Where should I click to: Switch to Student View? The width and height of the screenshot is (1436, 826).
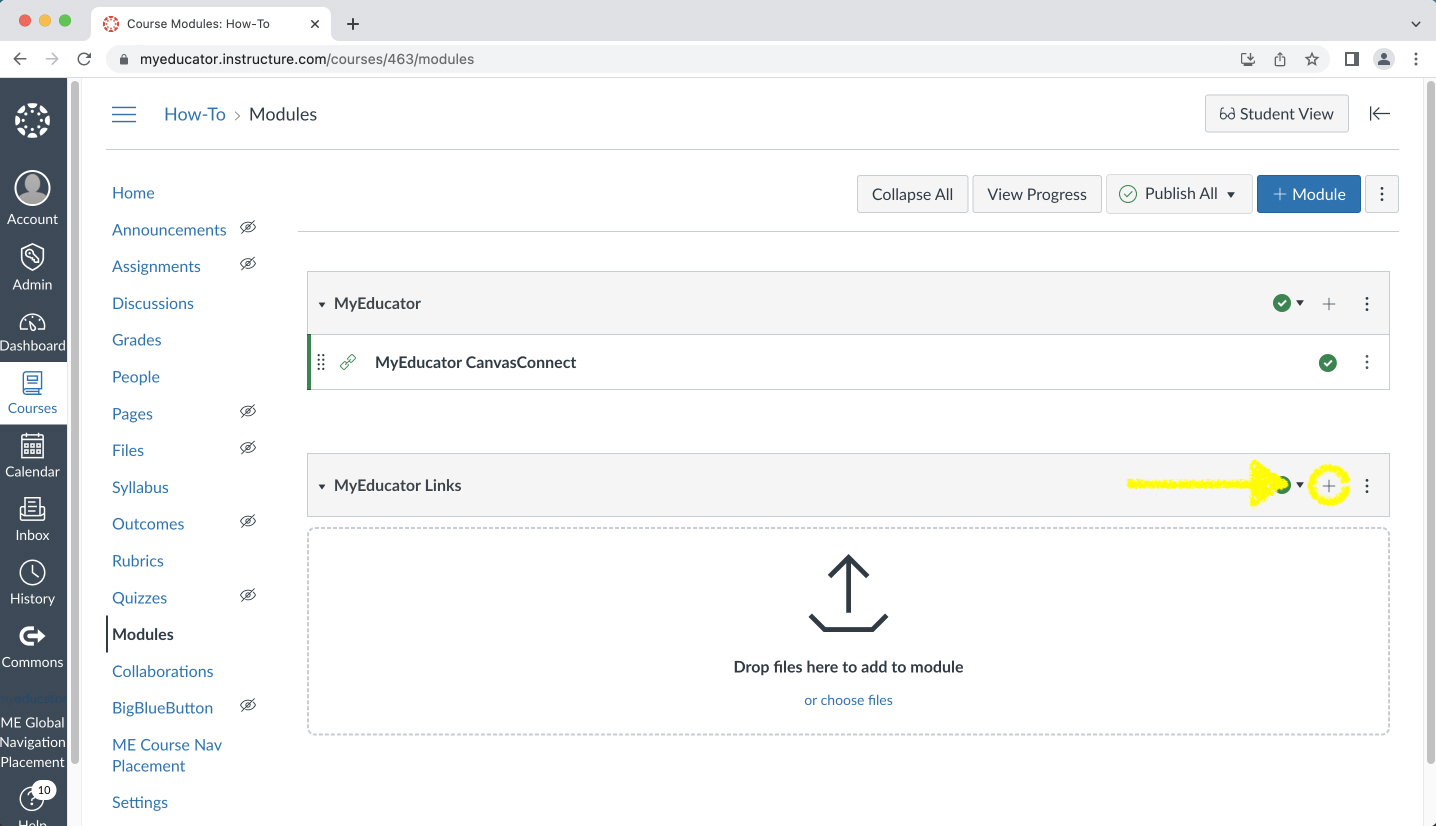pos(1277,114)
